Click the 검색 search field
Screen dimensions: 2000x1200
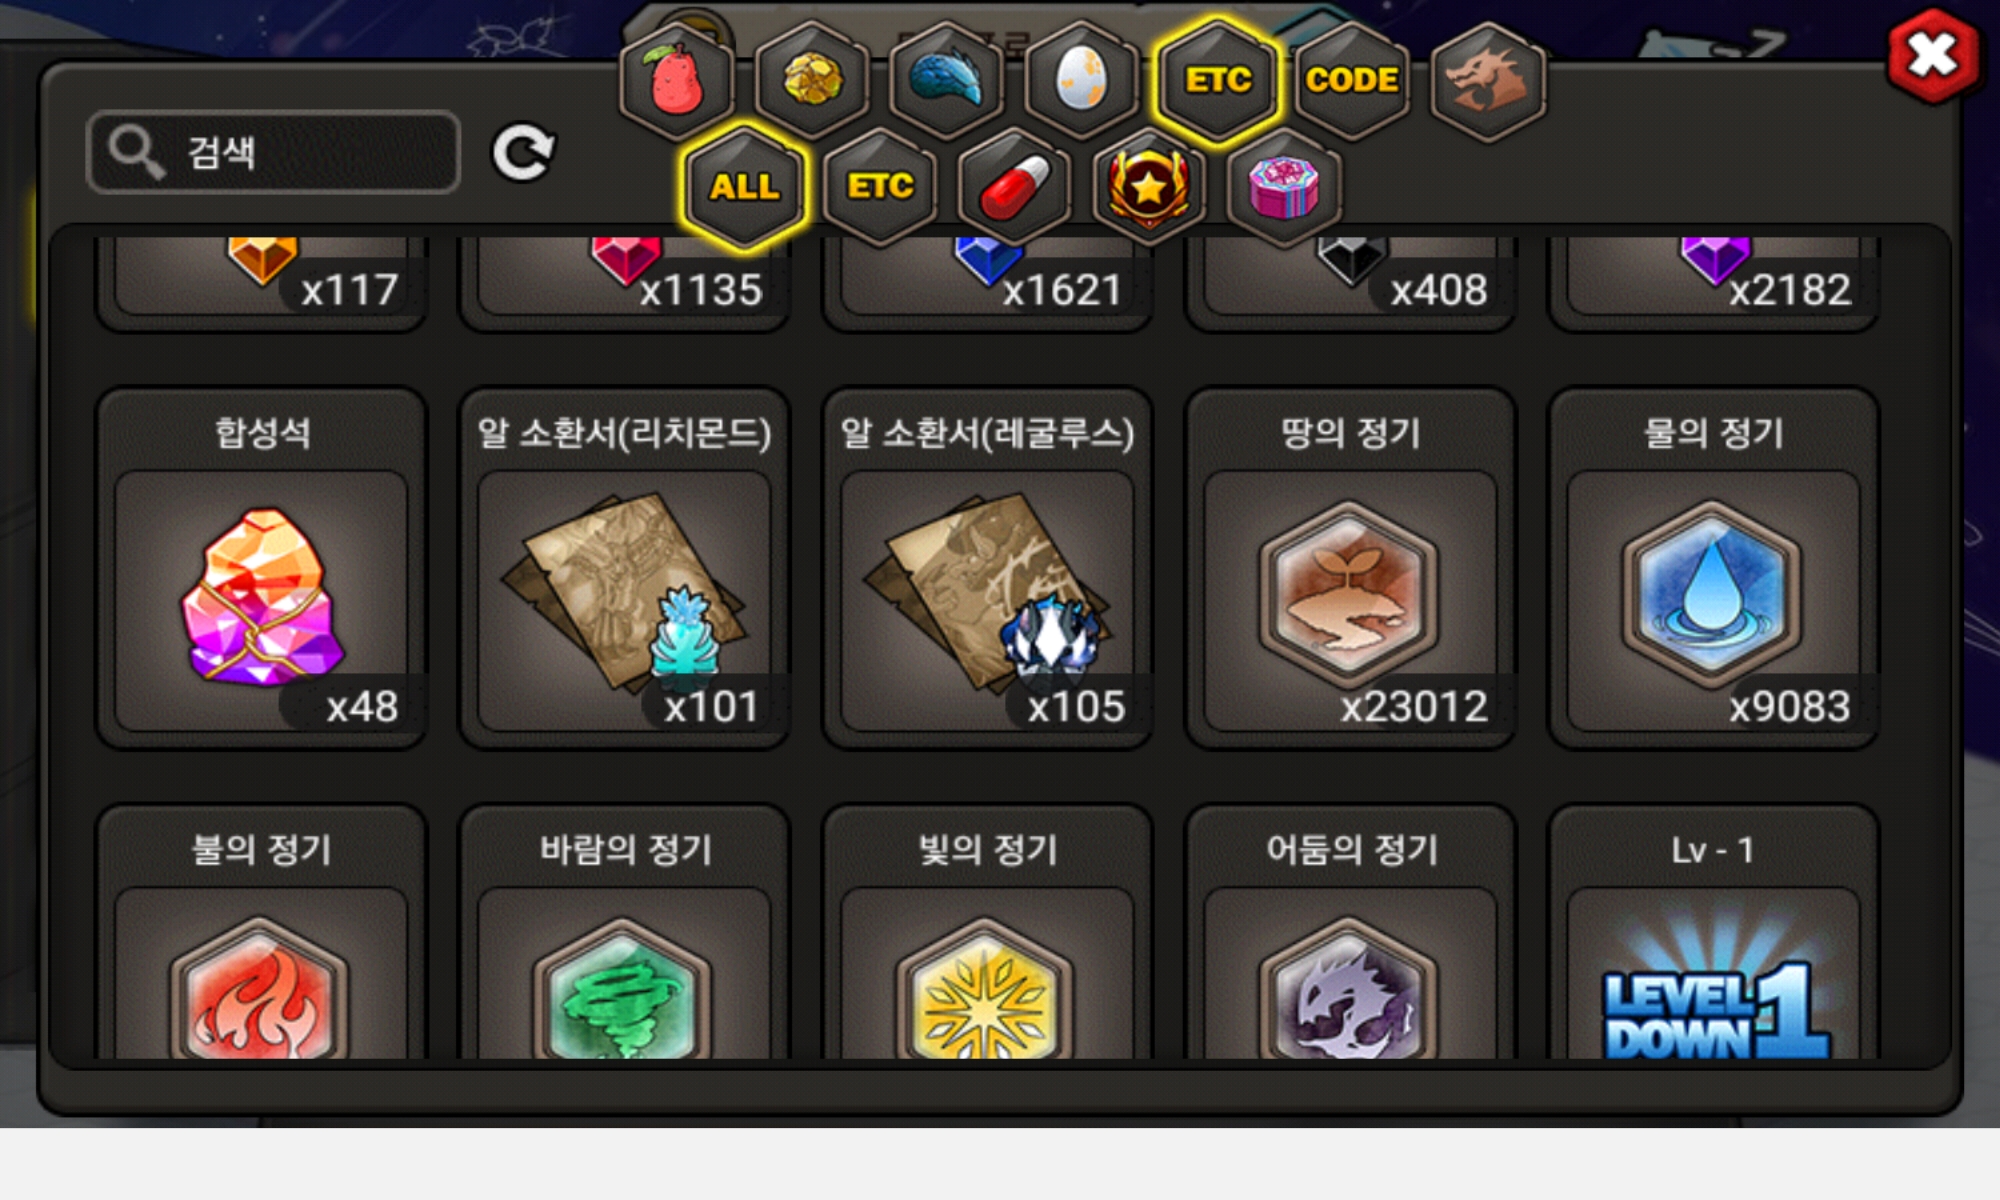[x=274, y=151]
